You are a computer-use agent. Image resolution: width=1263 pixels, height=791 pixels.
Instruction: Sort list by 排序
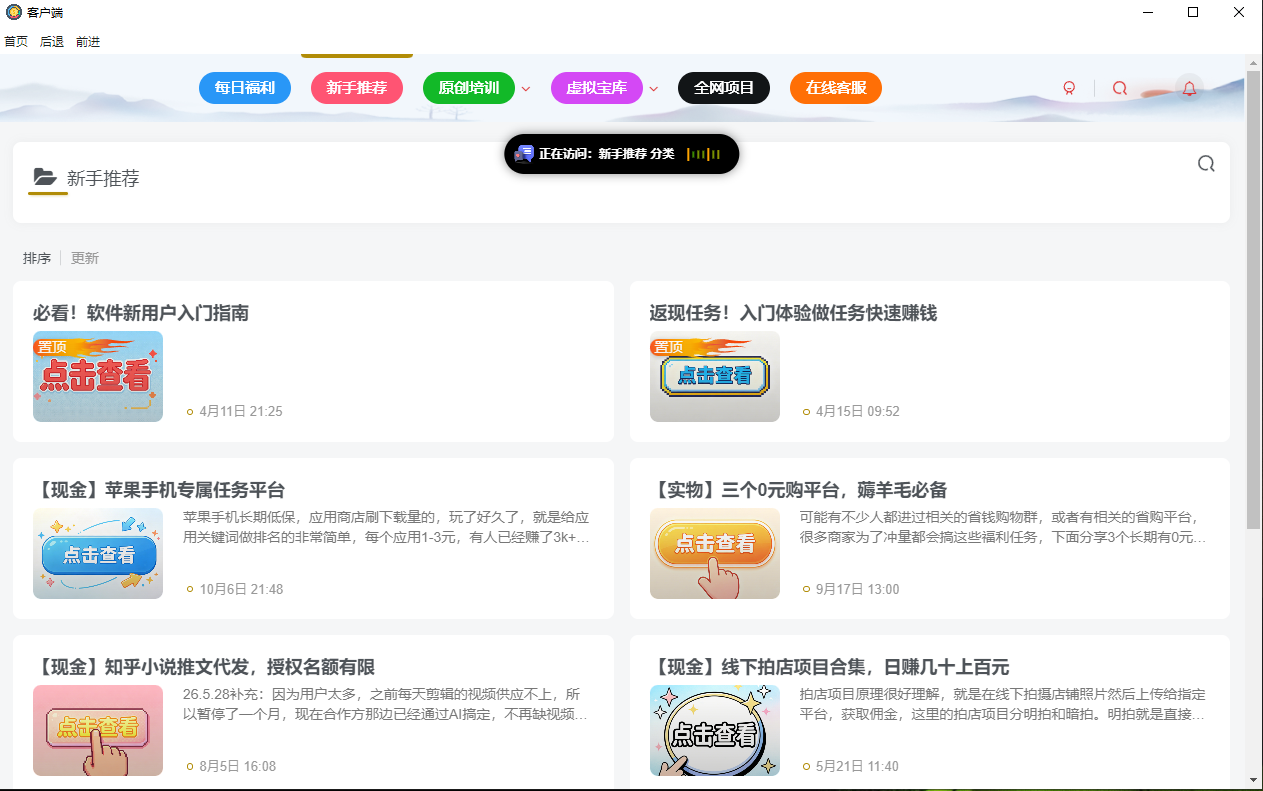[x=37, y=258]
